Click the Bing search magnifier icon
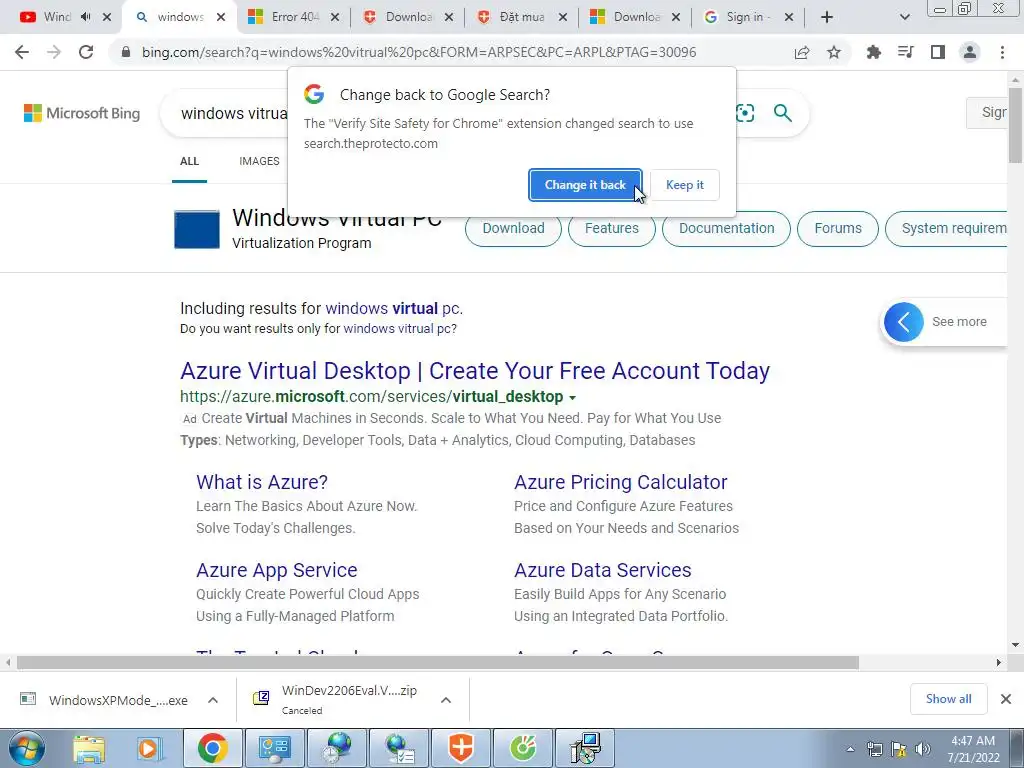The image size is (1024, 768). tap(782, 113)
